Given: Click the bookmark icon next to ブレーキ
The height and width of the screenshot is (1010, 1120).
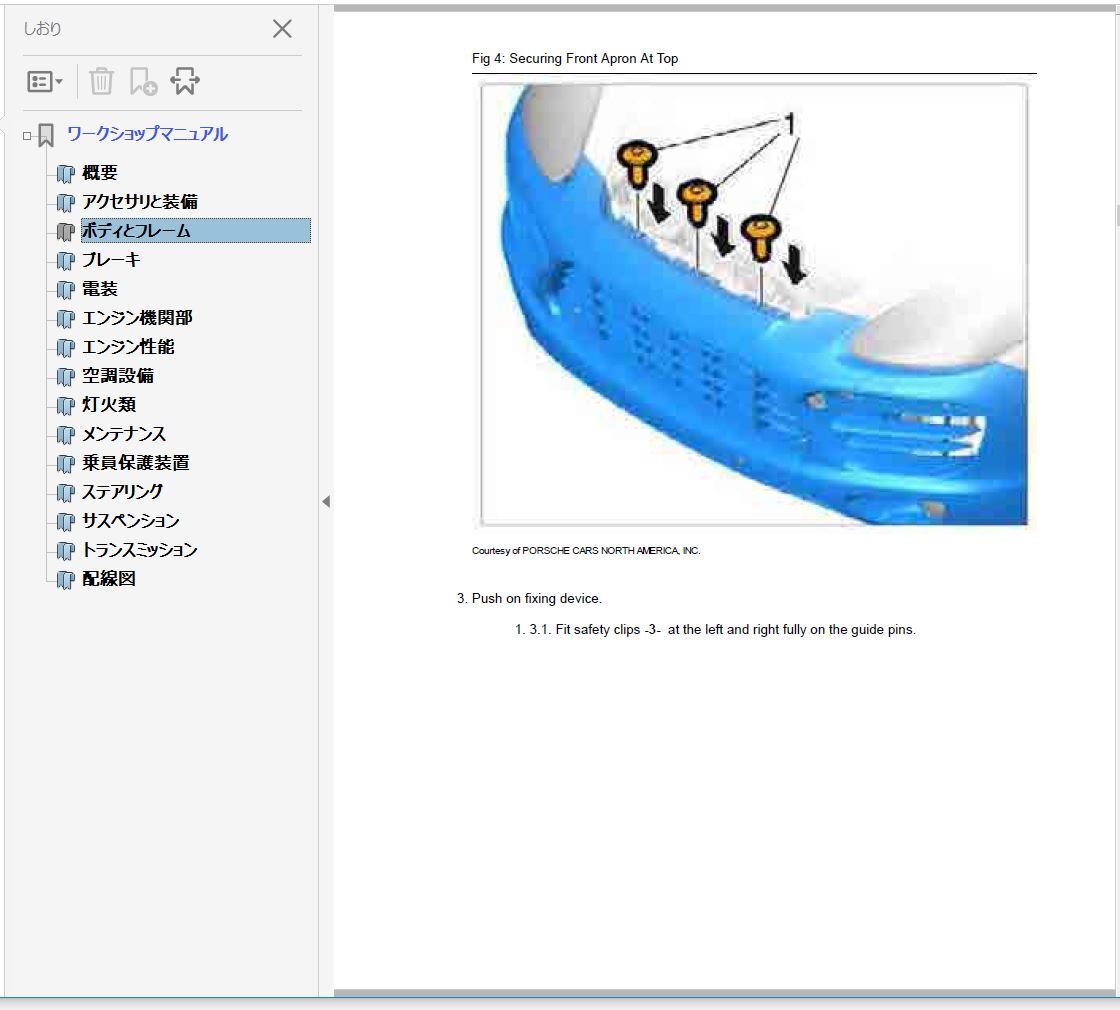Looking at the screenshot, I should [x=66, y=261].
